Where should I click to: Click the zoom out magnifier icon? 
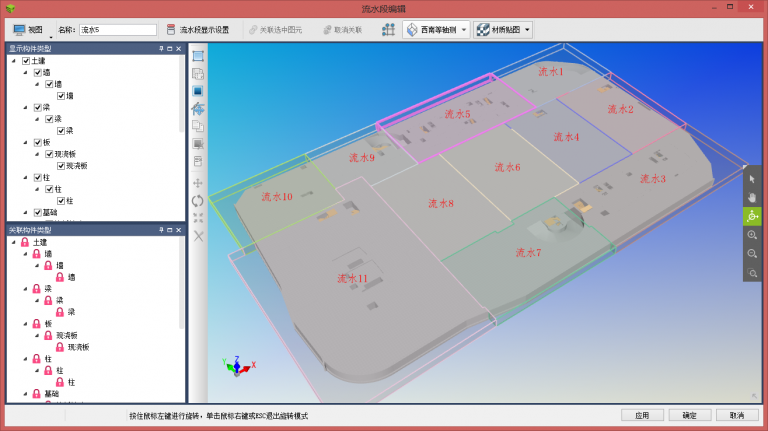[x=752, y=254]
